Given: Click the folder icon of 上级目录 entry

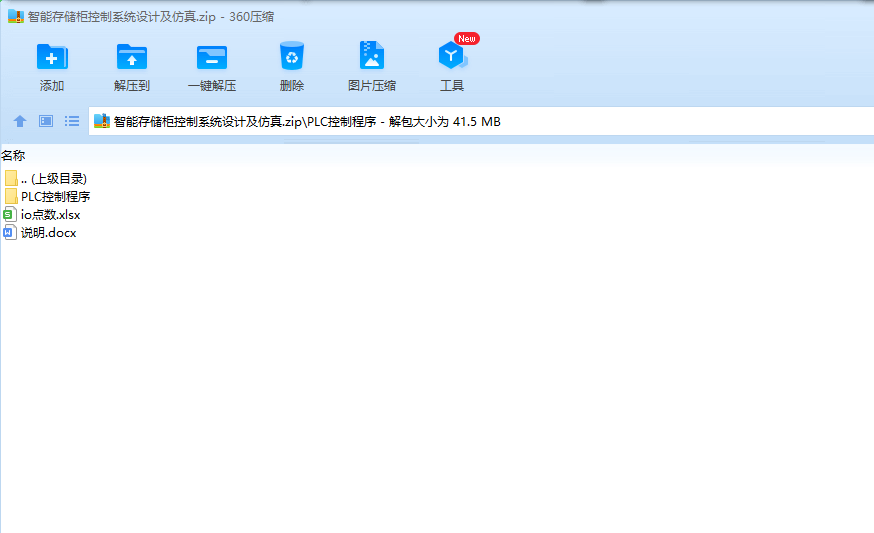Looking at the screenshot, I should (x=11, y=178).
